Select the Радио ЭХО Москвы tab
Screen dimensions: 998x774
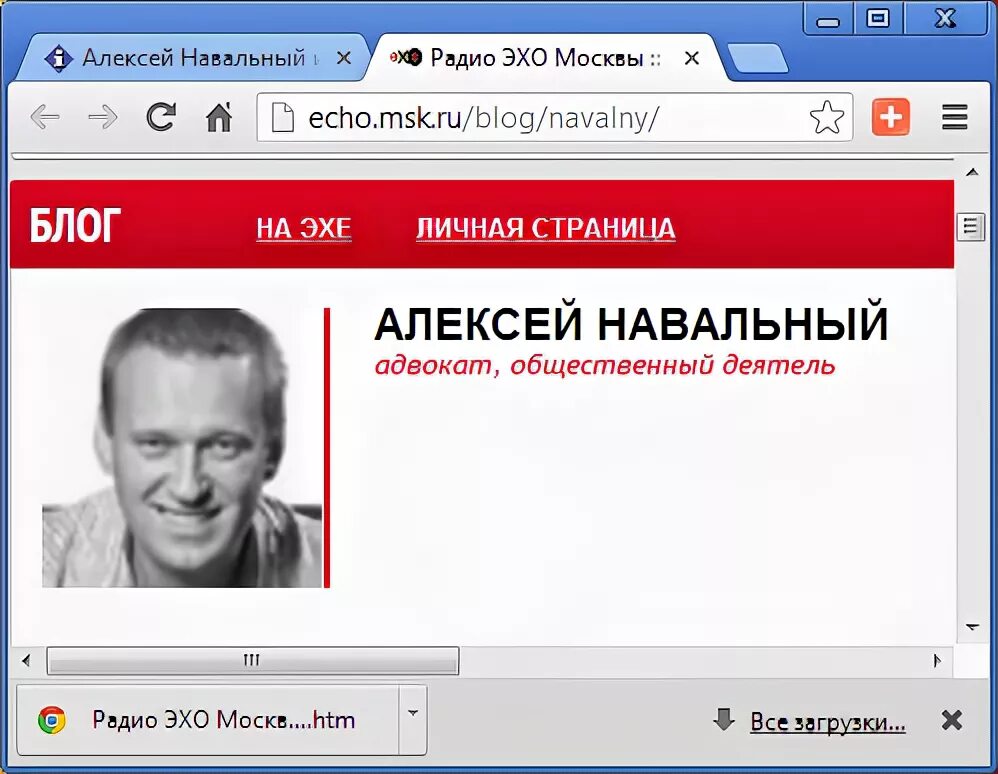544,58
